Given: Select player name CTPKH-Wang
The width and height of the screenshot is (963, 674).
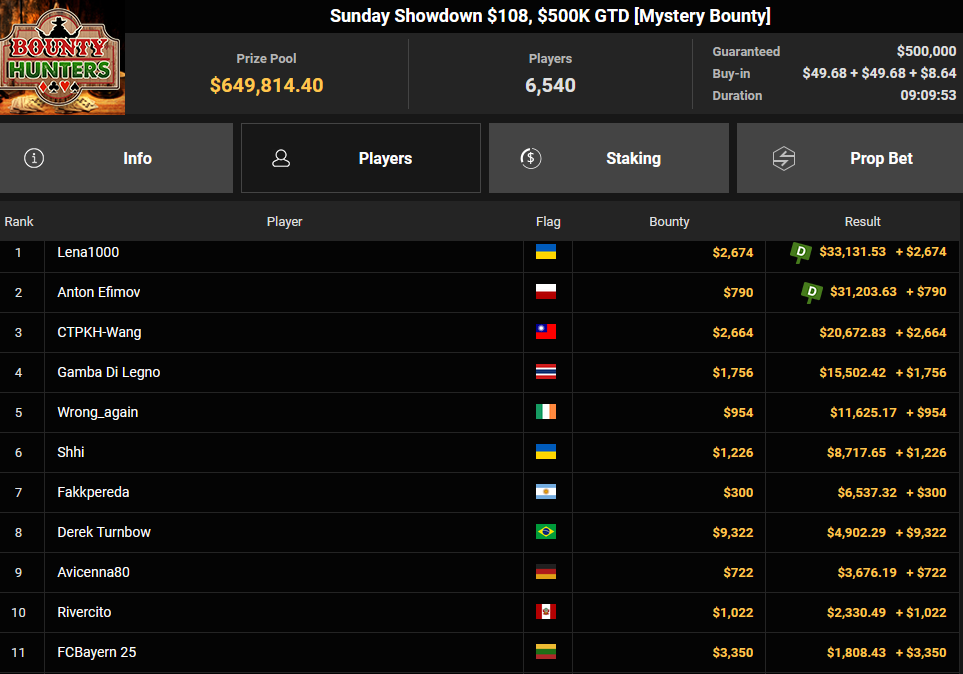Looking at the screenshot, I should [99, 332].
